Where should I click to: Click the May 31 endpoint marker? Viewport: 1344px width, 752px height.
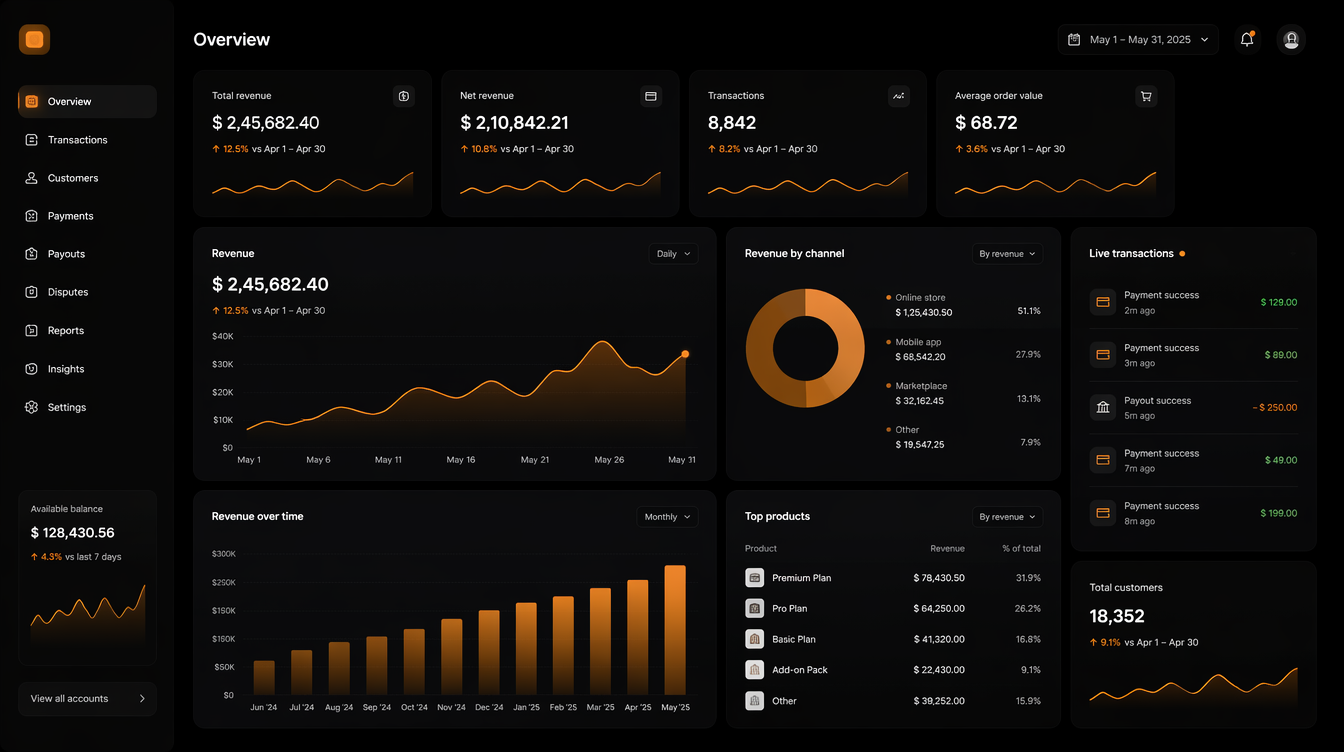point(685,354)
